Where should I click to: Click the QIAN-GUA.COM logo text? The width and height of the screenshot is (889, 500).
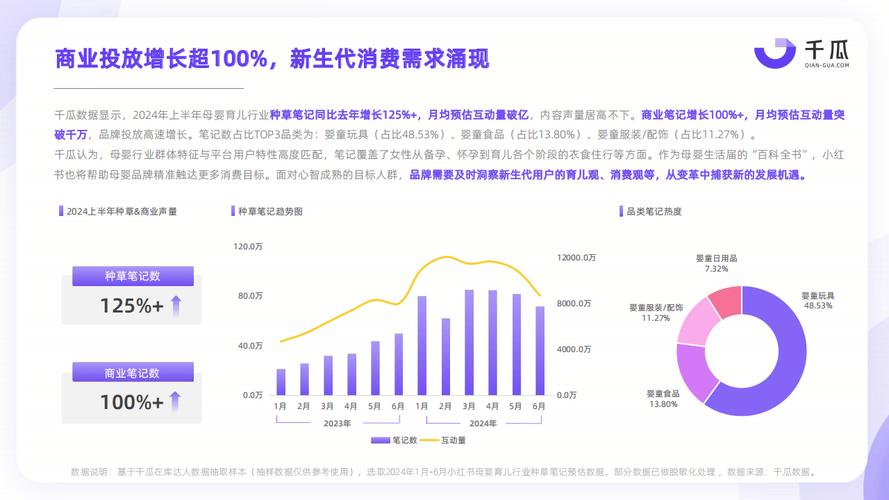(x=827, y=65)
